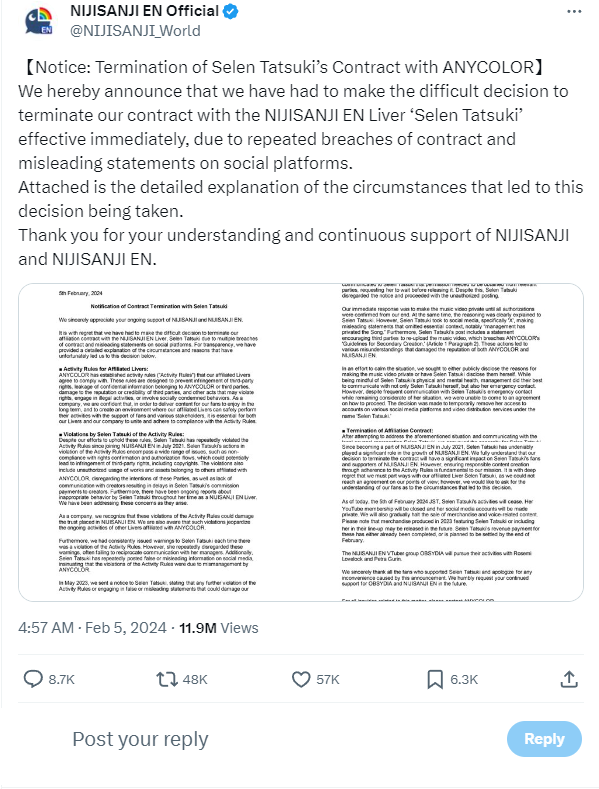Click the 48K reposts count

[x=195, y=680]
